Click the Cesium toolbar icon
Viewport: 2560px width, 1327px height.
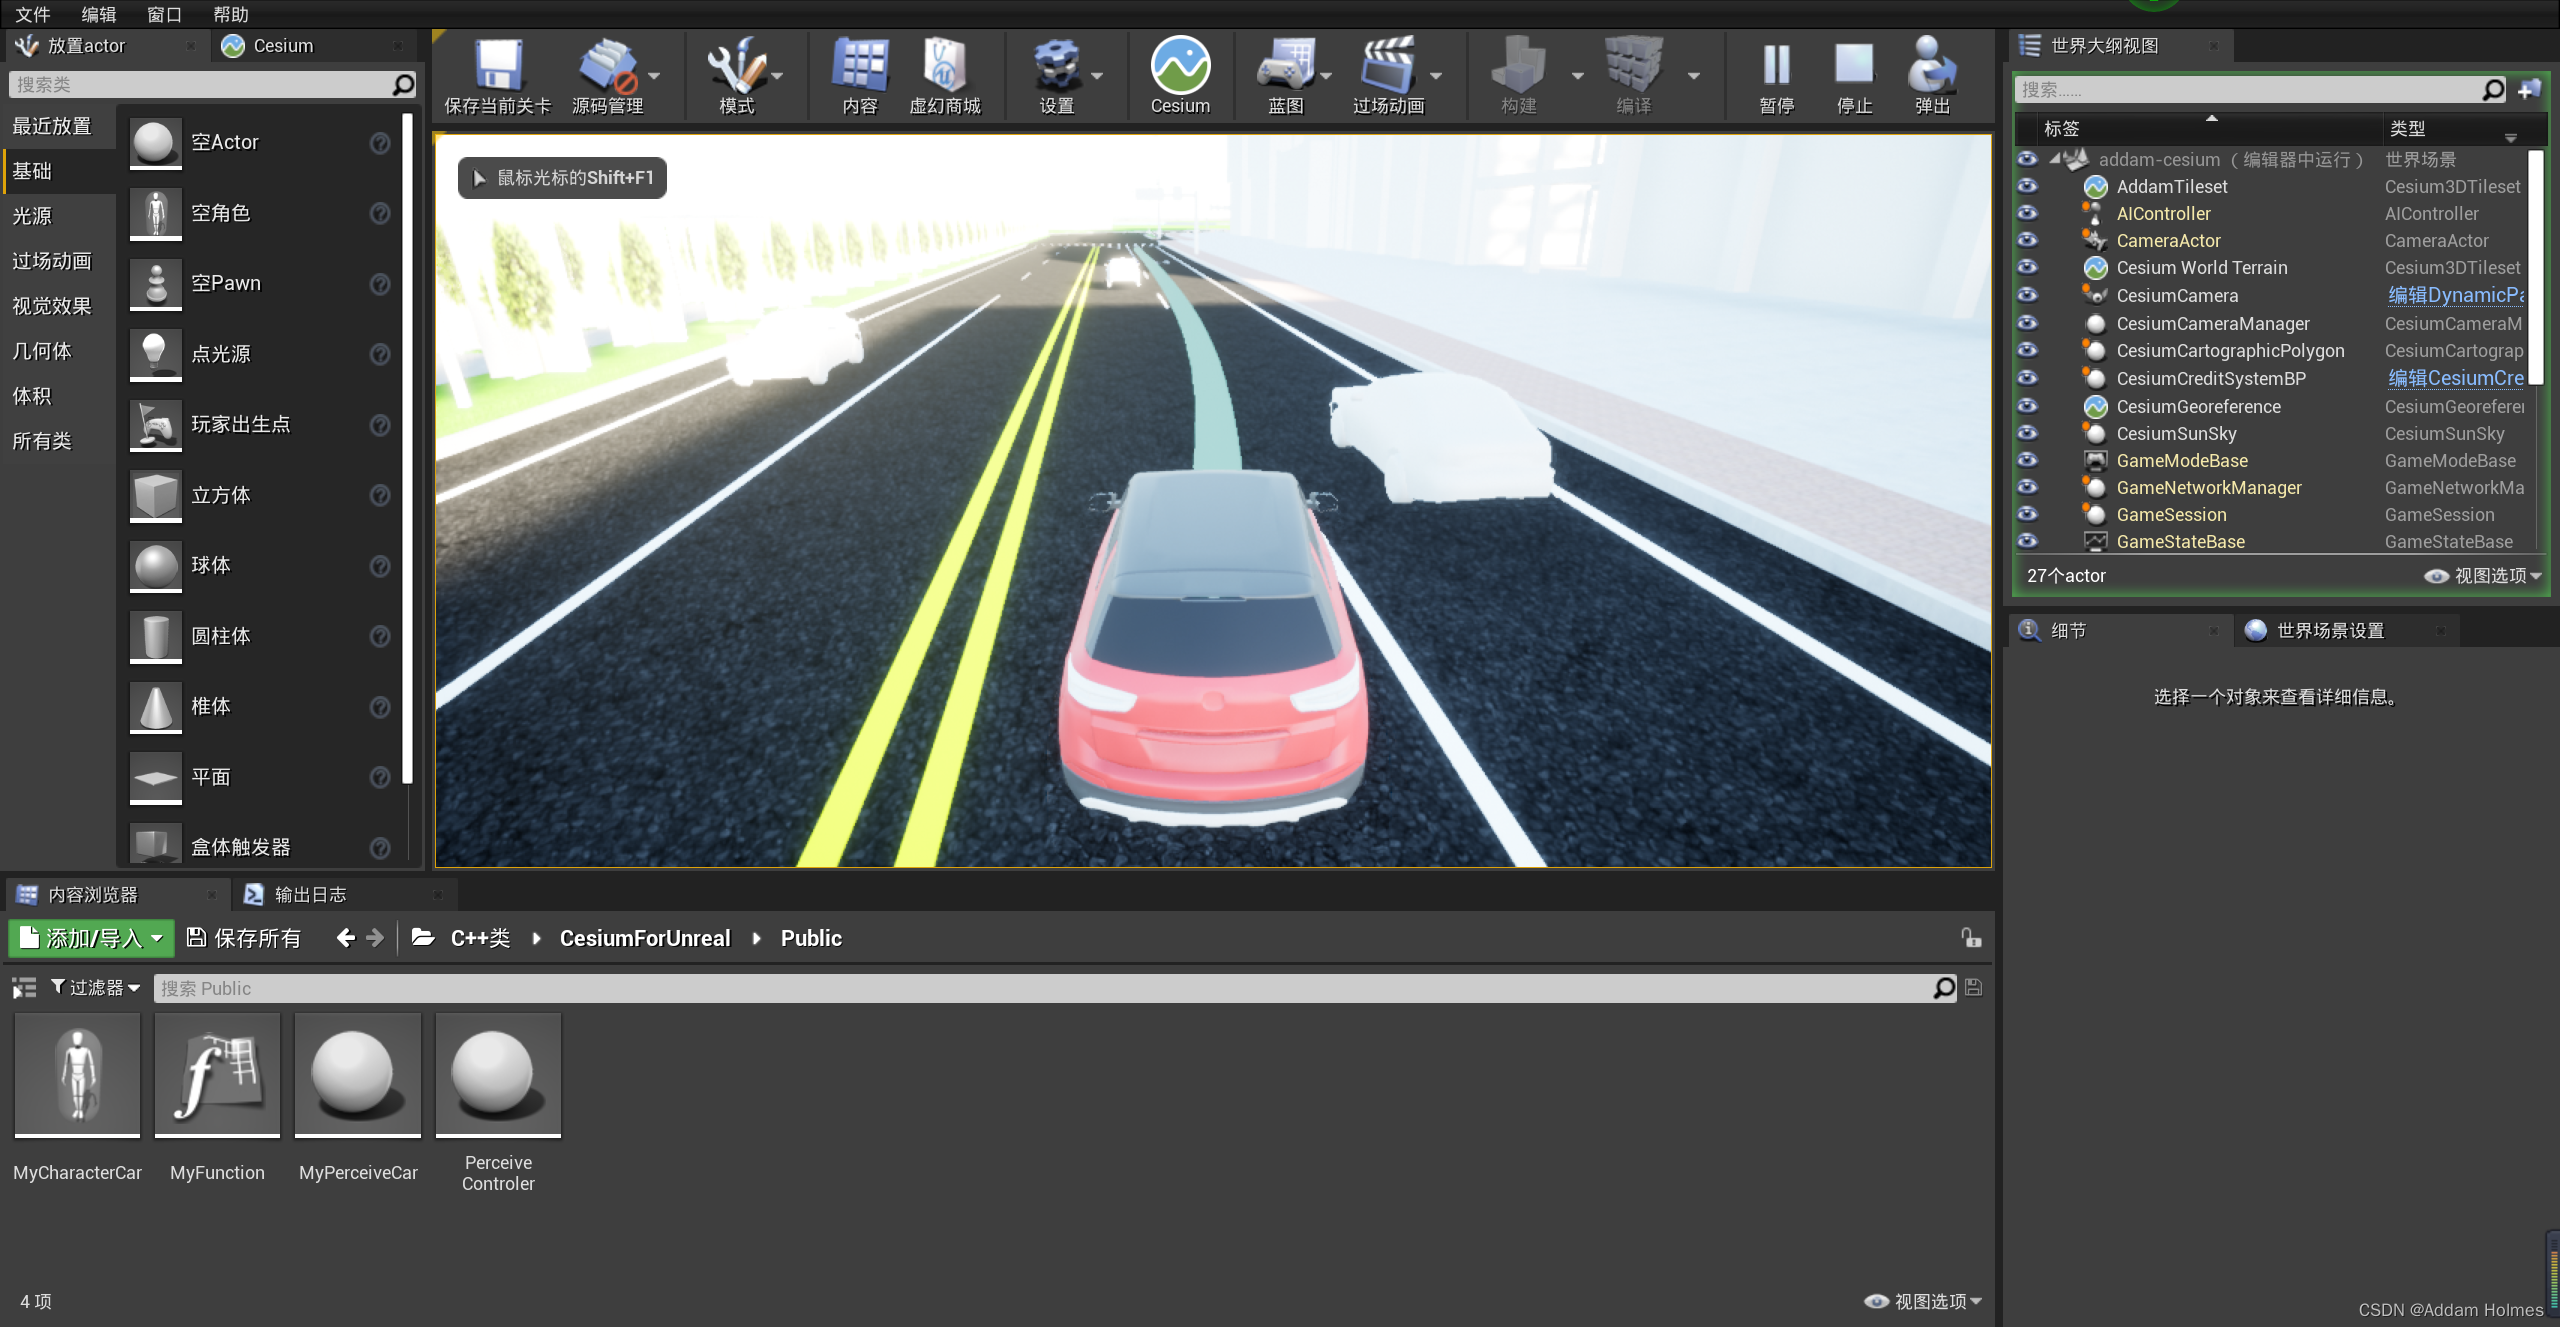[1179, 71]
